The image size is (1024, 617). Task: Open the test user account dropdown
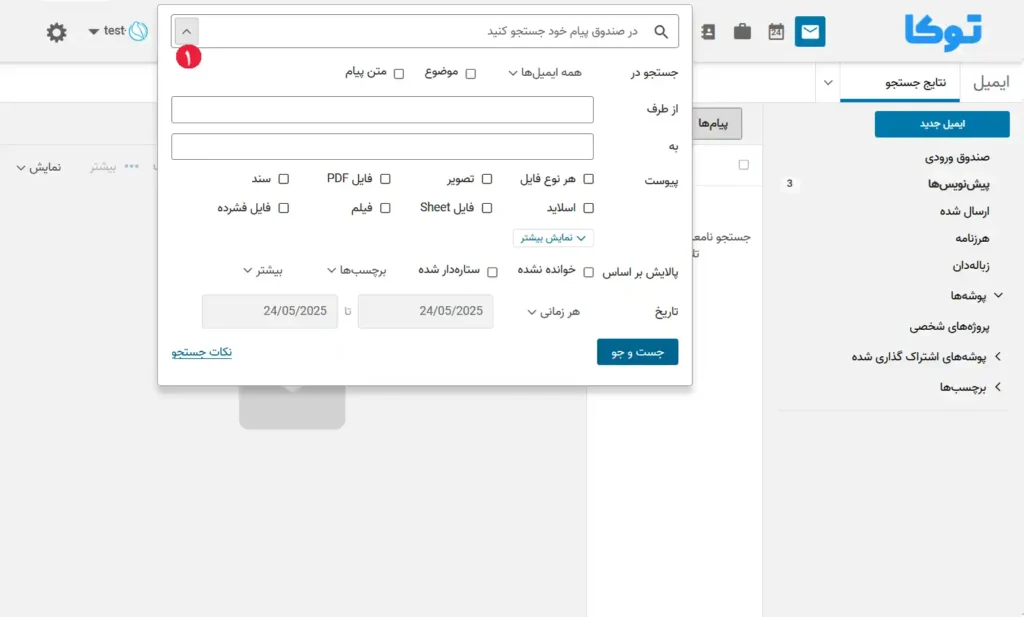pos(107,31)
